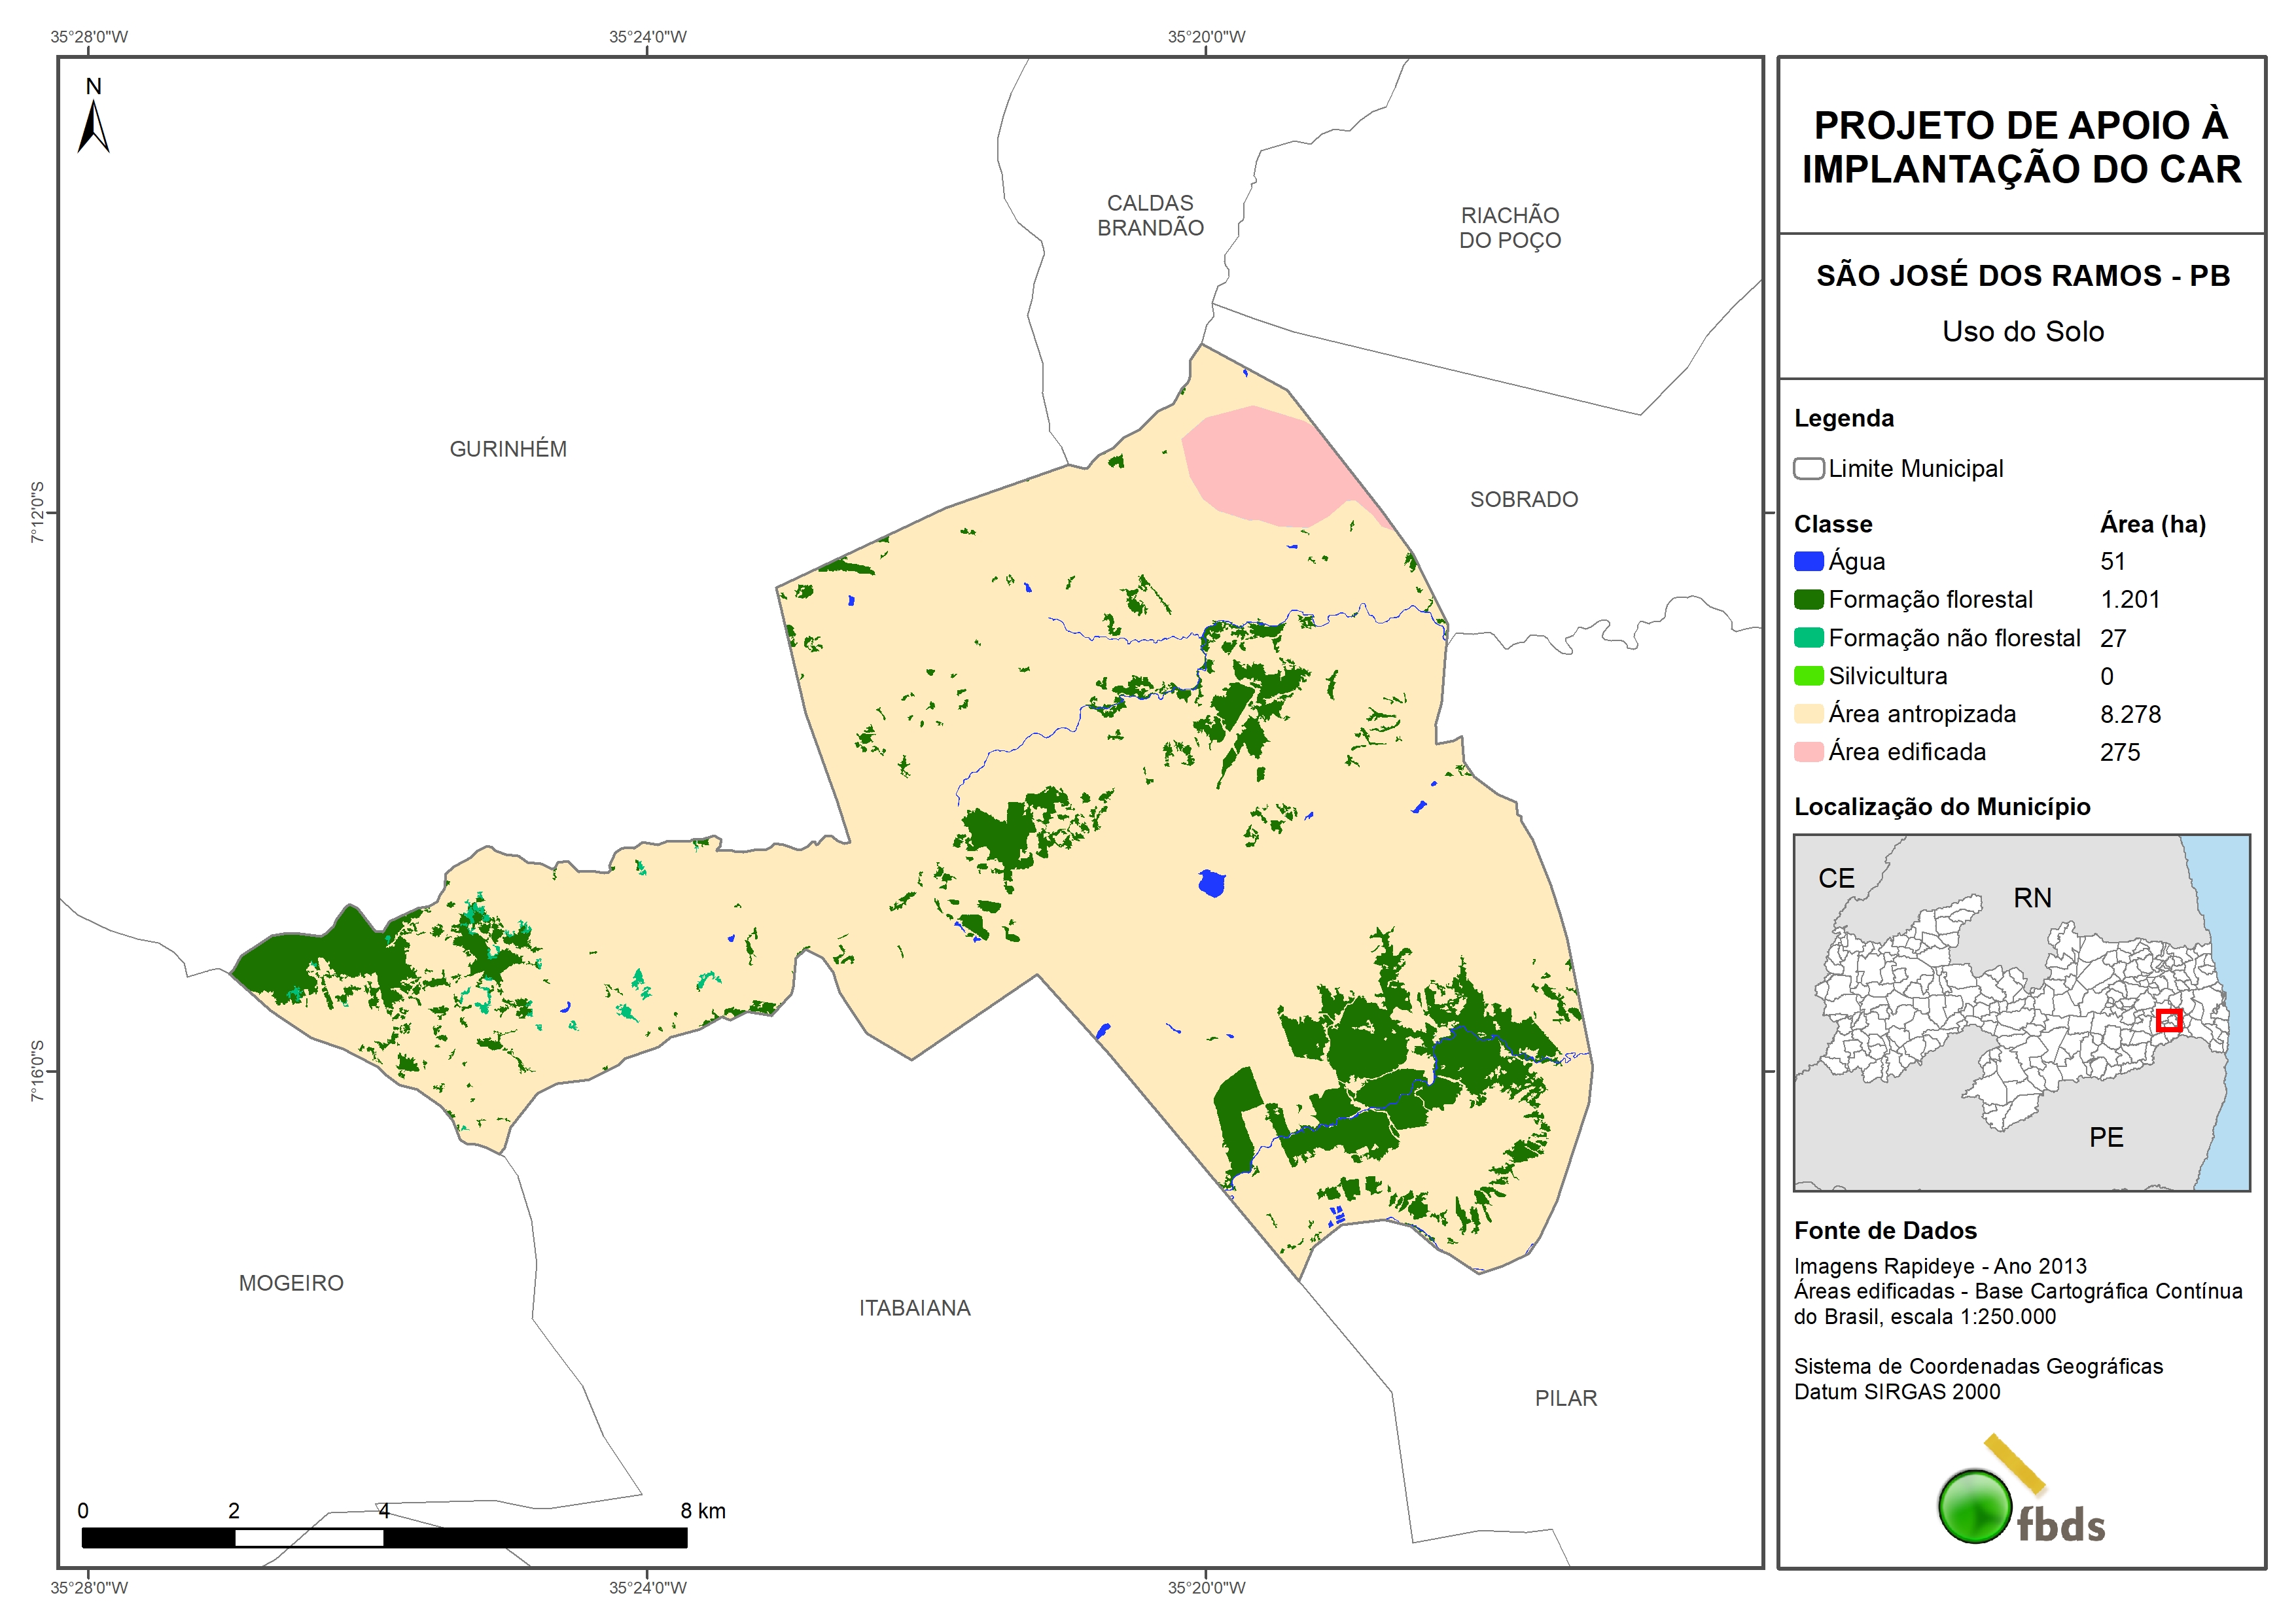This screenshot has width=2296, height=1623.
Task: Click the GURINHÉM municipality label
Action: point(508,449)
